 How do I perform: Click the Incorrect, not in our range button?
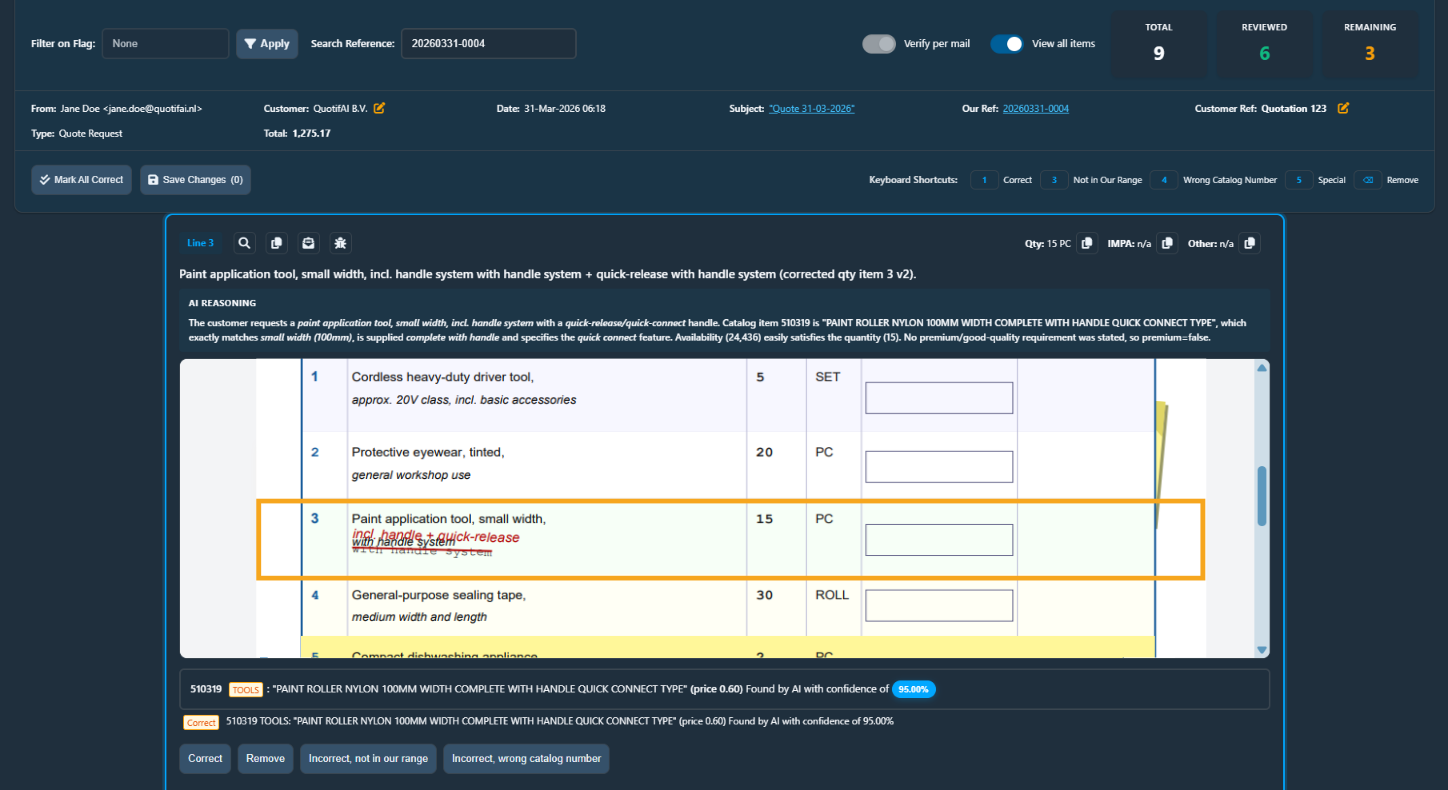[x=368, y=758]
